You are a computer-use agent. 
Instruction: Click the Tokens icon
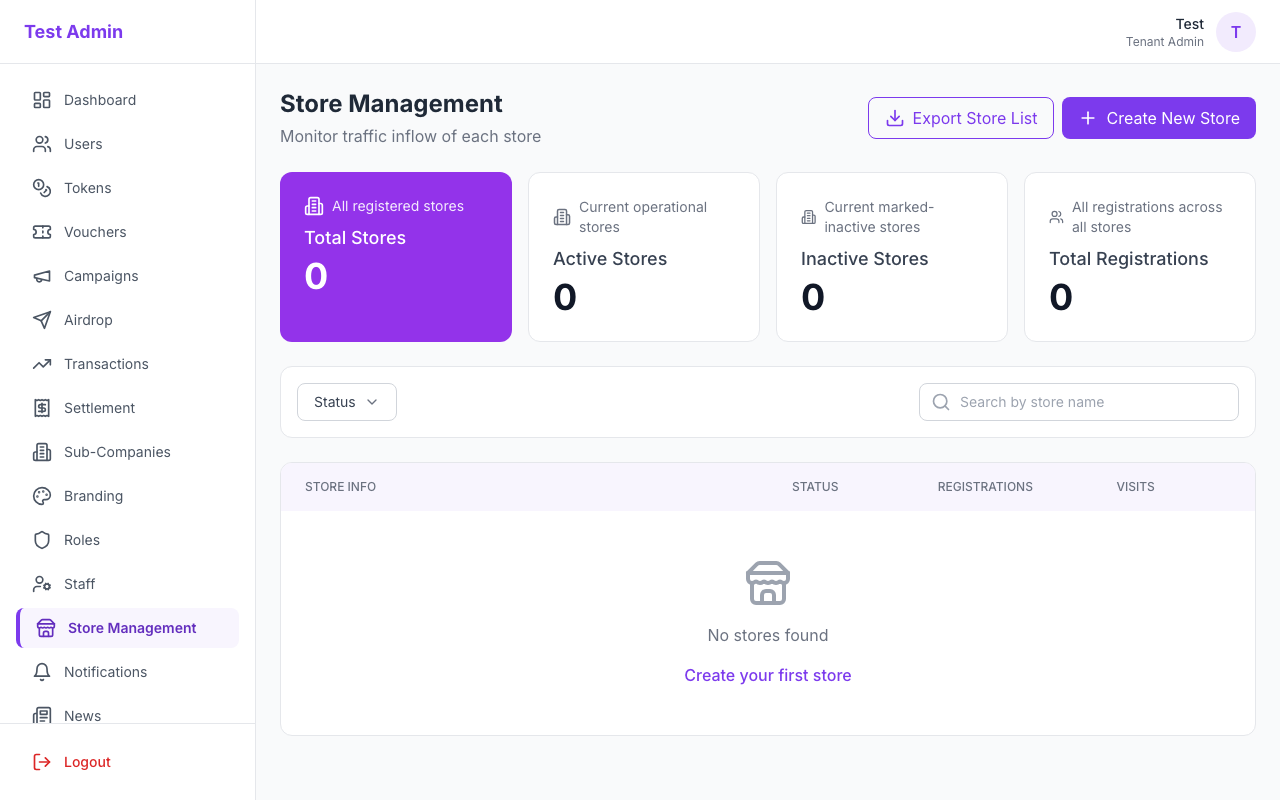[x=41, y=188]
